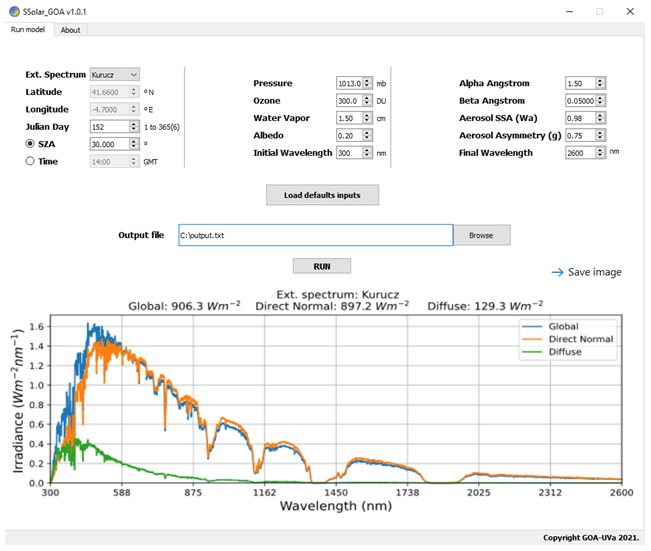Viewport: 651px width, 551px height.
Task: Click the Water Vapor stepper arrows
Action: click(x=367, y=119)
